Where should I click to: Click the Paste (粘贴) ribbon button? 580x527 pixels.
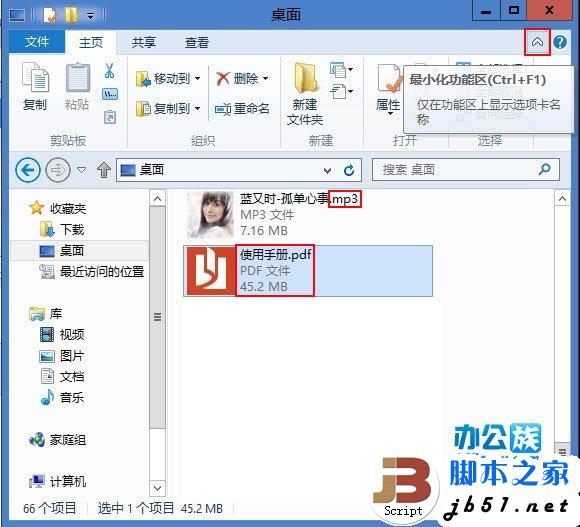click(77, 87)
